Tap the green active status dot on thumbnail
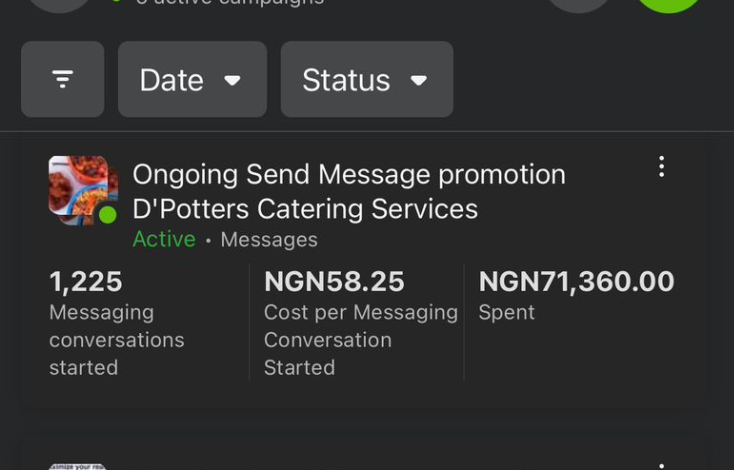 click(108, 215)
